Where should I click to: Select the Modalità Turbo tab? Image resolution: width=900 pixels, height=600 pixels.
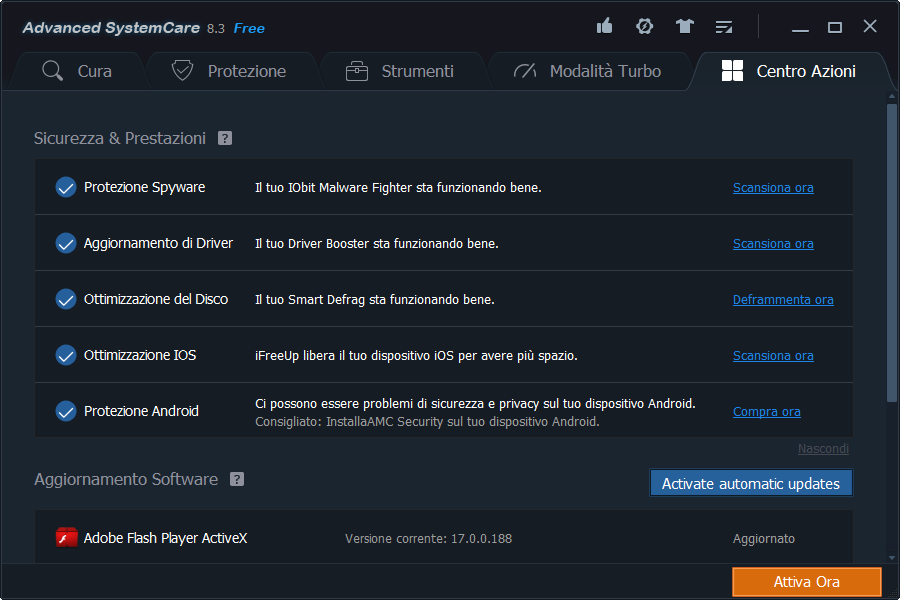tap(587, 71)
